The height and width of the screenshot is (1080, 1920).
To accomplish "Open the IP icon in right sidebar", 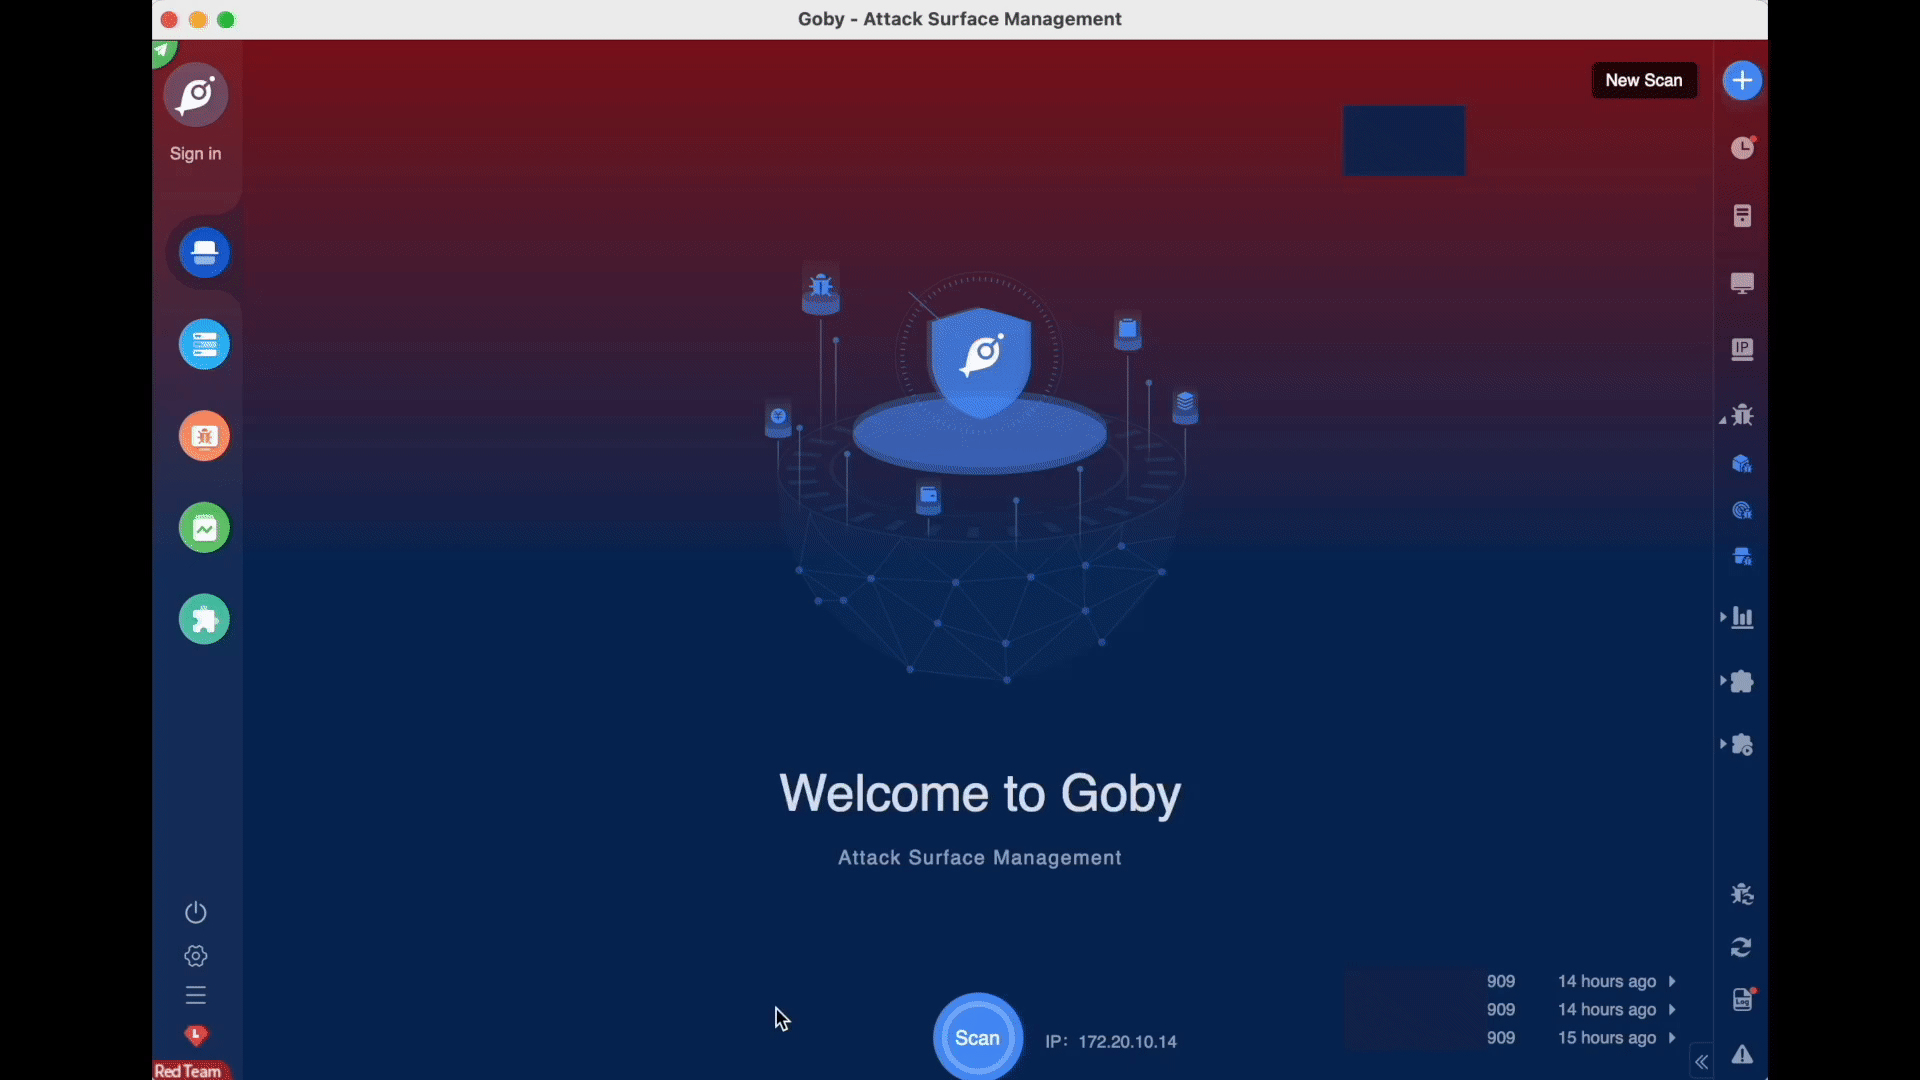I will coord(1742,349).
